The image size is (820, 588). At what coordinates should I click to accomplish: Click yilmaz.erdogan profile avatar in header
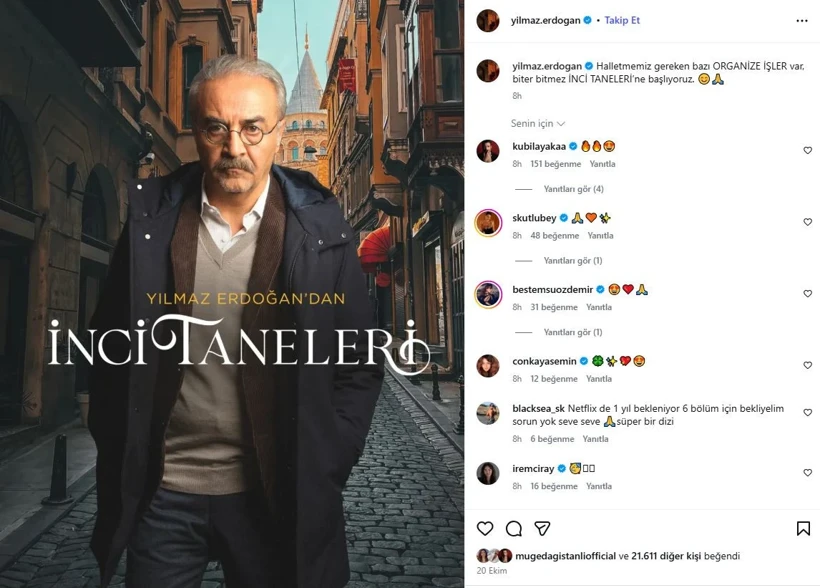488,20
